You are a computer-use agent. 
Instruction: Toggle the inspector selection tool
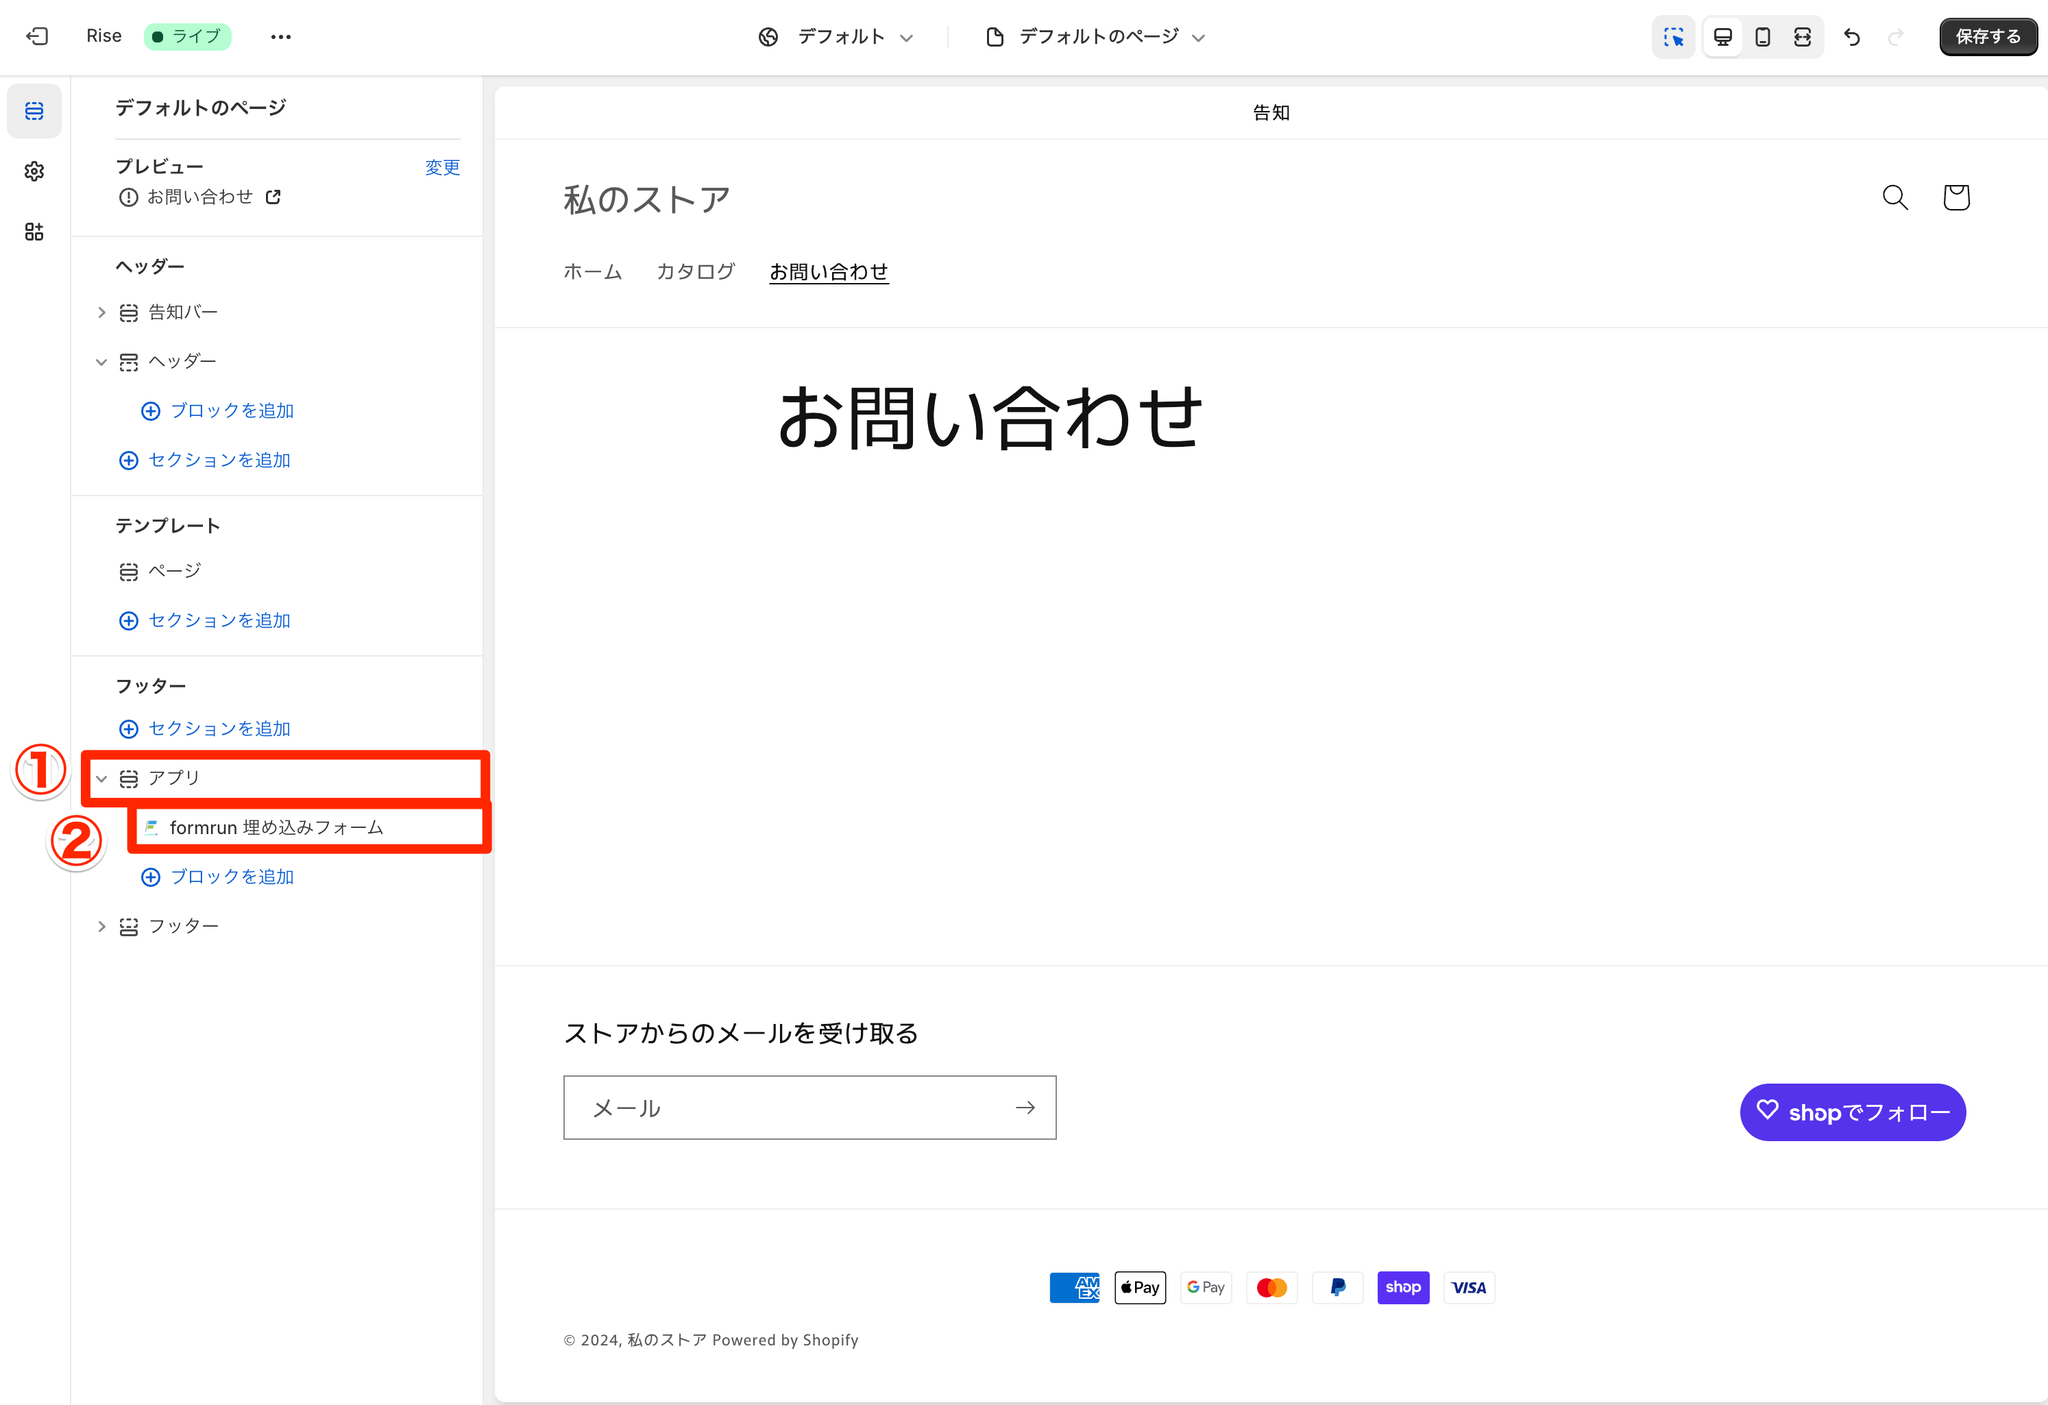click(1673, 37)
